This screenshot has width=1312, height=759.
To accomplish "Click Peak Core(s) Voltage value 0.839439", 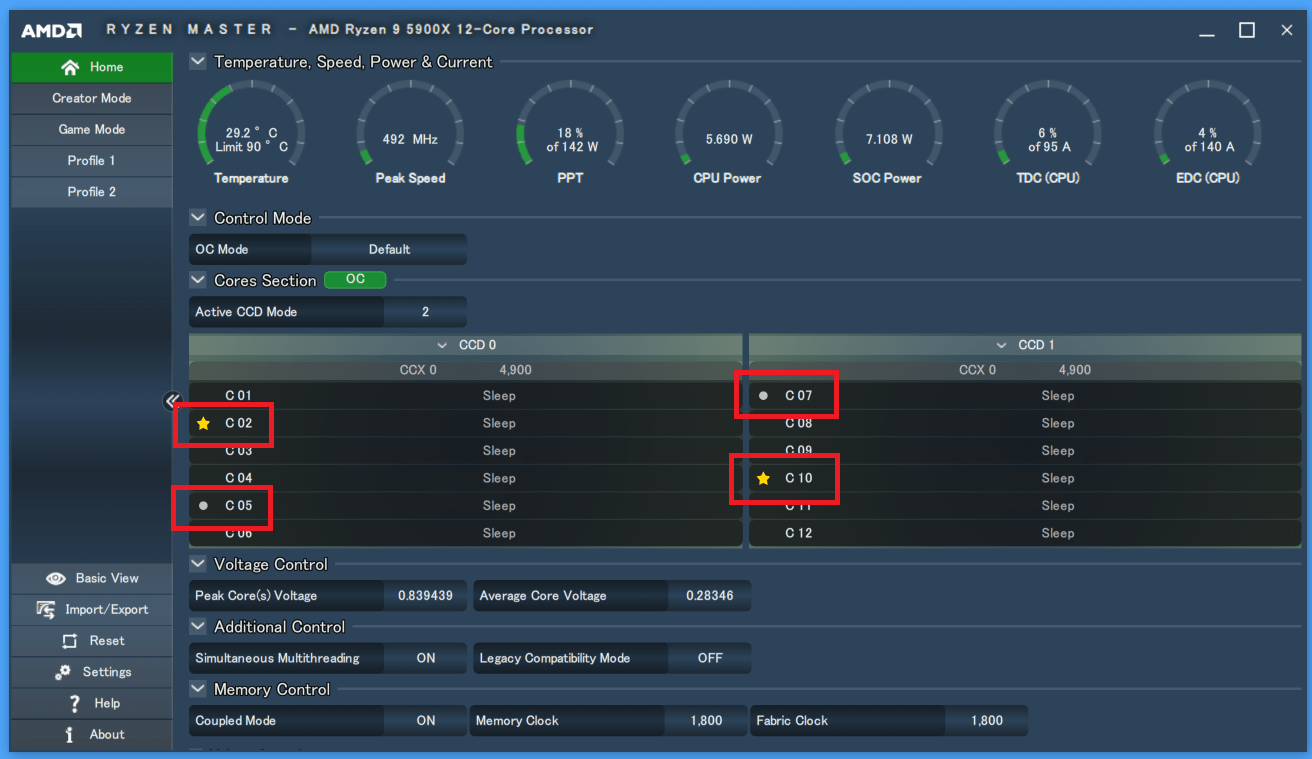I will click(425, 596).
